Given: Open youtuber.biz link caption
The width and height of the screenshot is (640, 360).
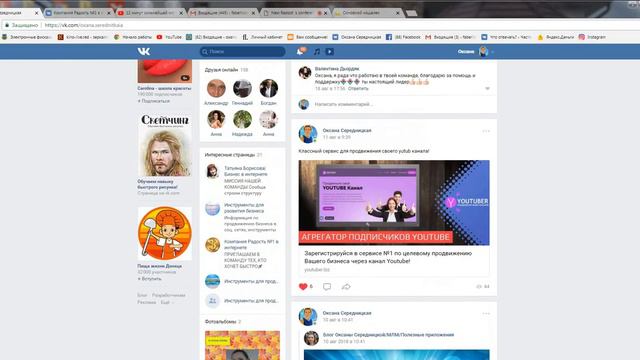Looking at the screenshot, I should coord(317,270).
